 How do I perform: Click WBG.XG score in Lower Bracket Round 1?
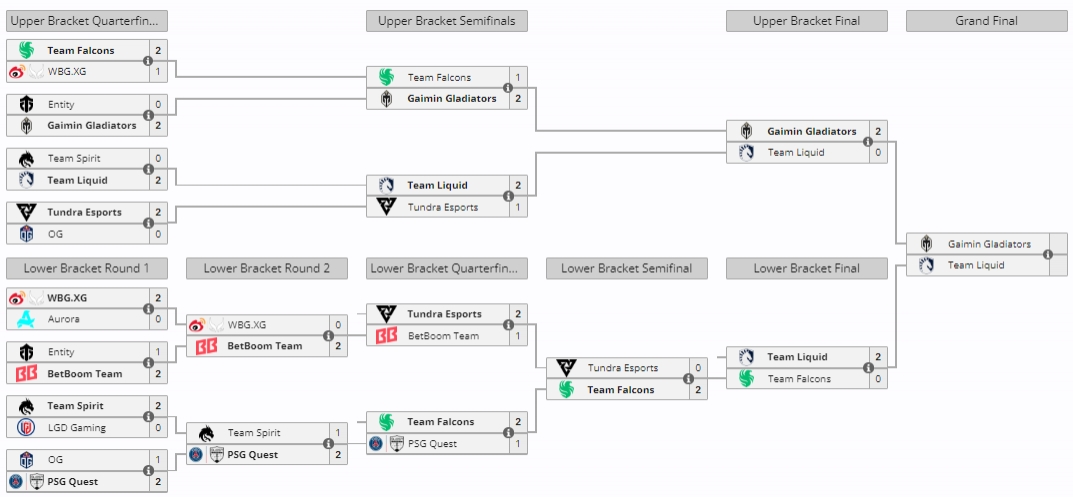(x=158, y=298)
